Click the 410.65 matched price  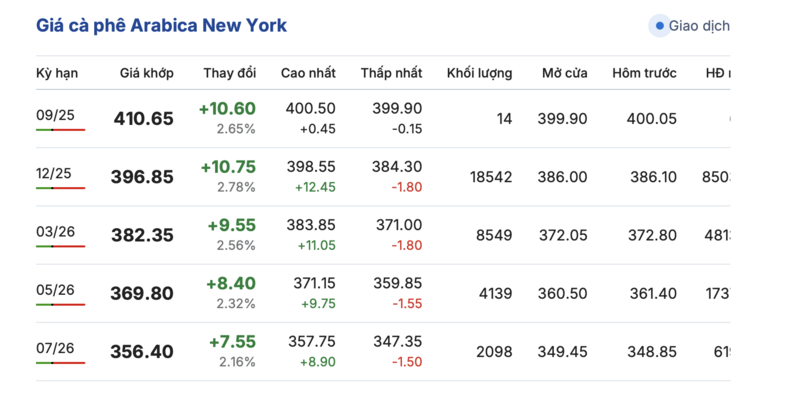point(144,119)
